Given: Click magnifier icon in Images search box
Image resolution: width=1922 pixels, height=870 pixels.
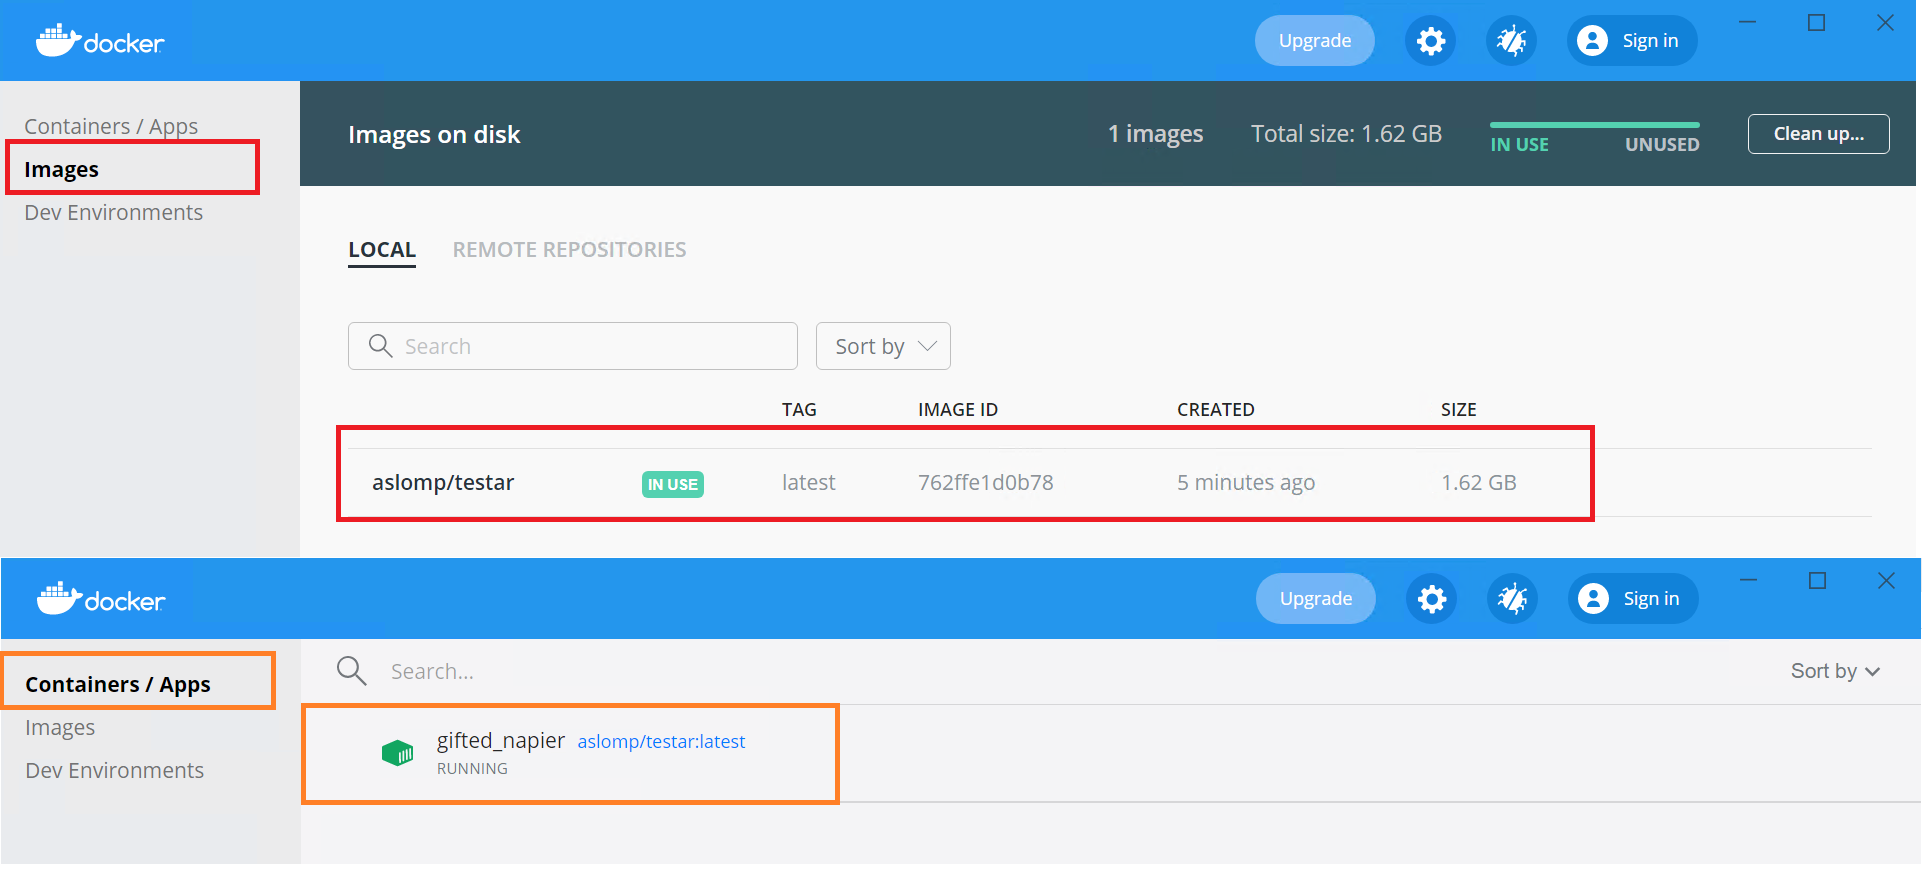Looking at the screenshot, I should [380, 346].
